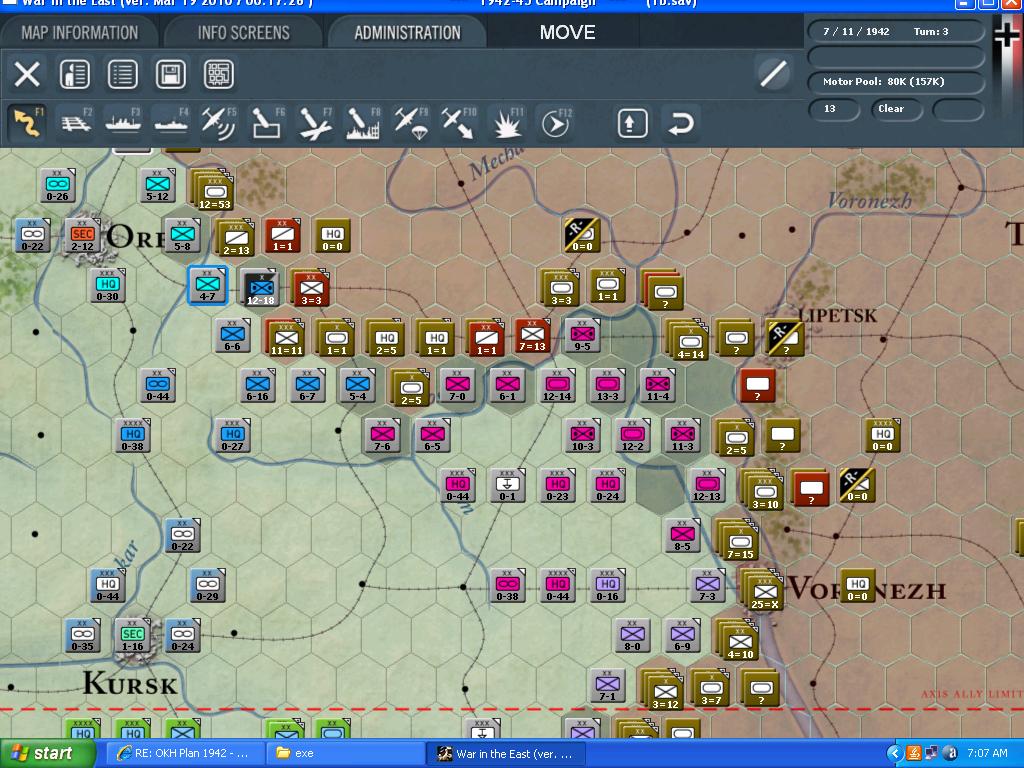Select the 0-26 motorized unit

click(x=57, y=185)
